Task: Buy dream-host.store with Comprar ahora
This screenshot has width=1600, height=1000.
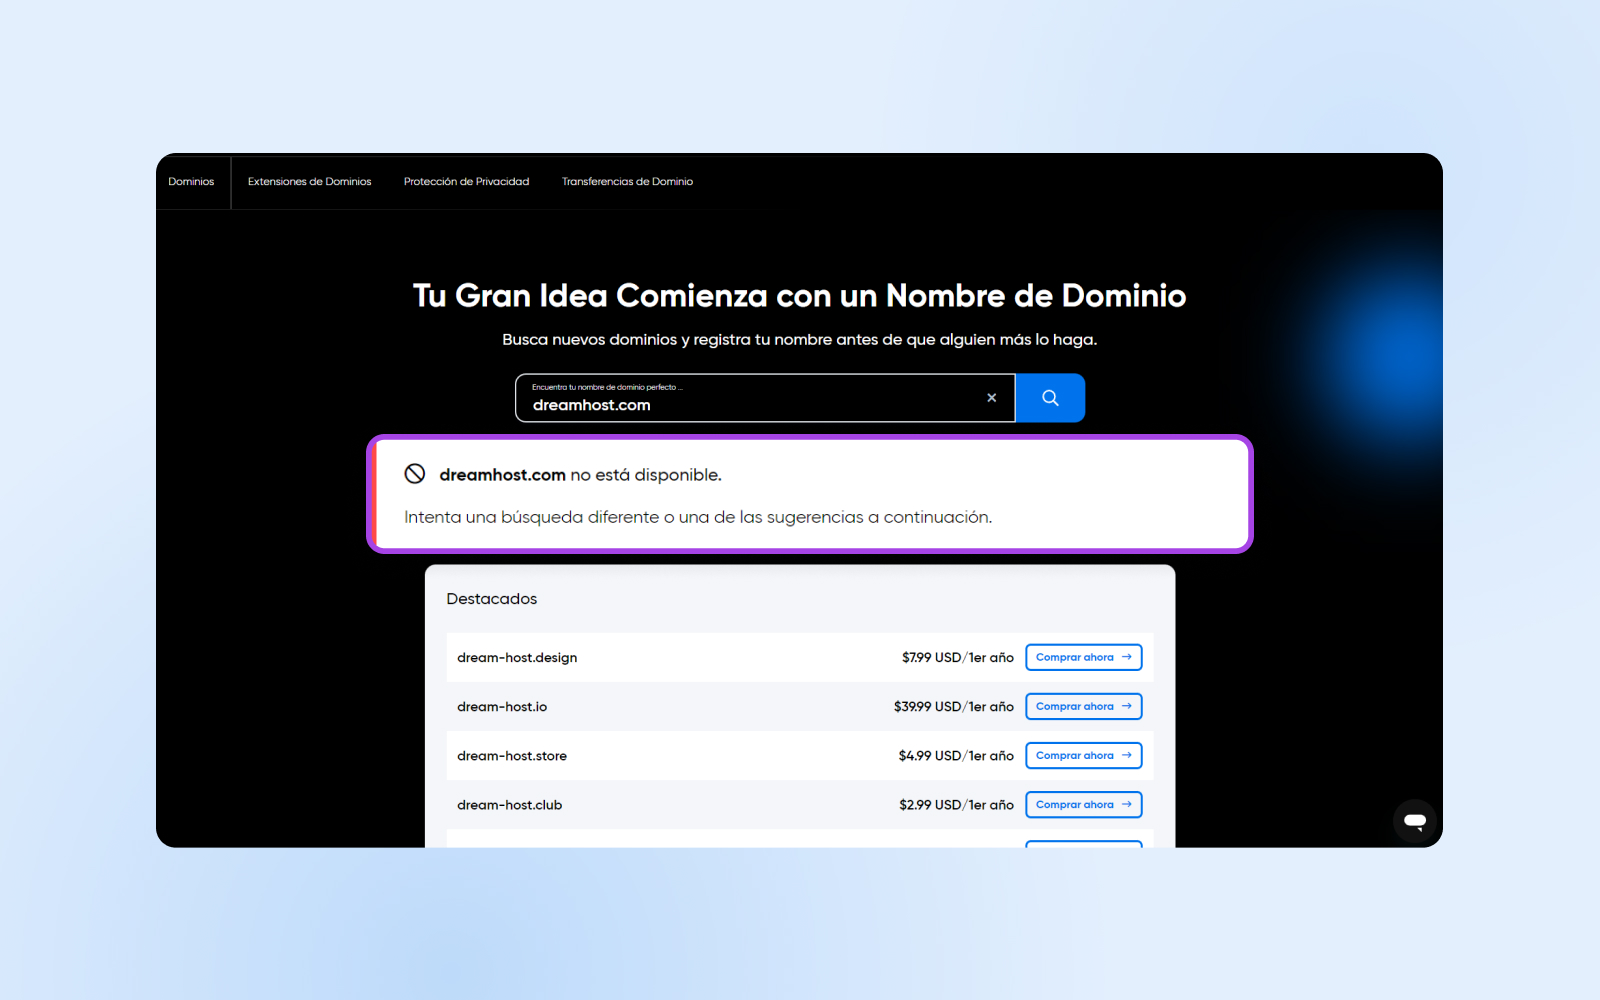Action: click(1084, 755)
